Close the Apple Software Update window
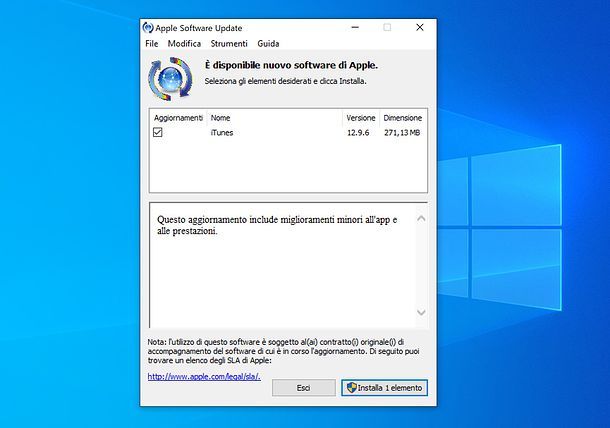Viewport: 610px width, 428px height. (x=420, y=27)
